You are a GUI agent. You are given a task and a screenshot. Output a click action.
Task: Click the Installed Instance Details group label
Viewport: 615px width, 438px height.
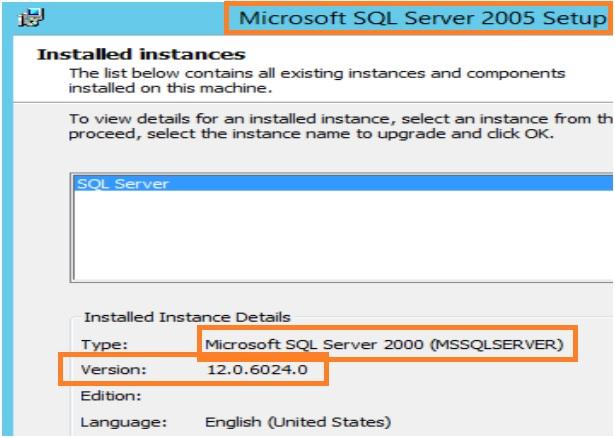tap(187, 317)
